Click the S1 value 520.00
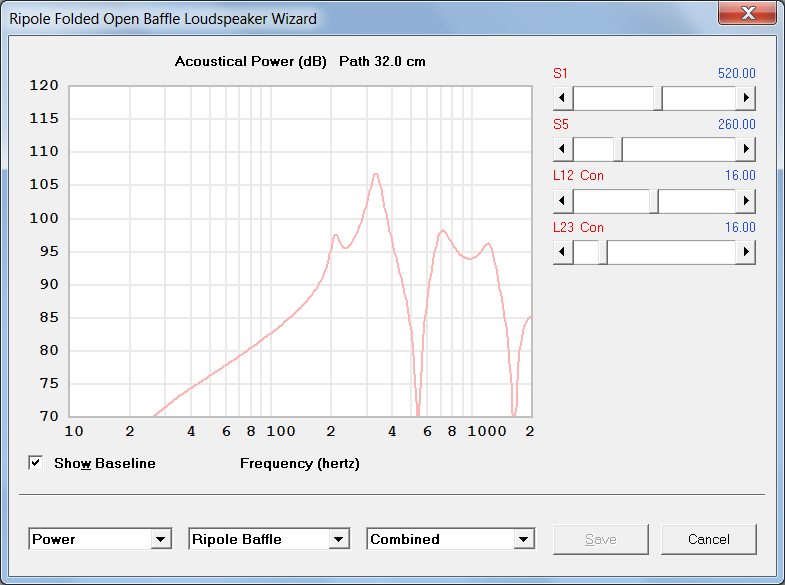This screenshot has height=585, width=785. [736, 74]
